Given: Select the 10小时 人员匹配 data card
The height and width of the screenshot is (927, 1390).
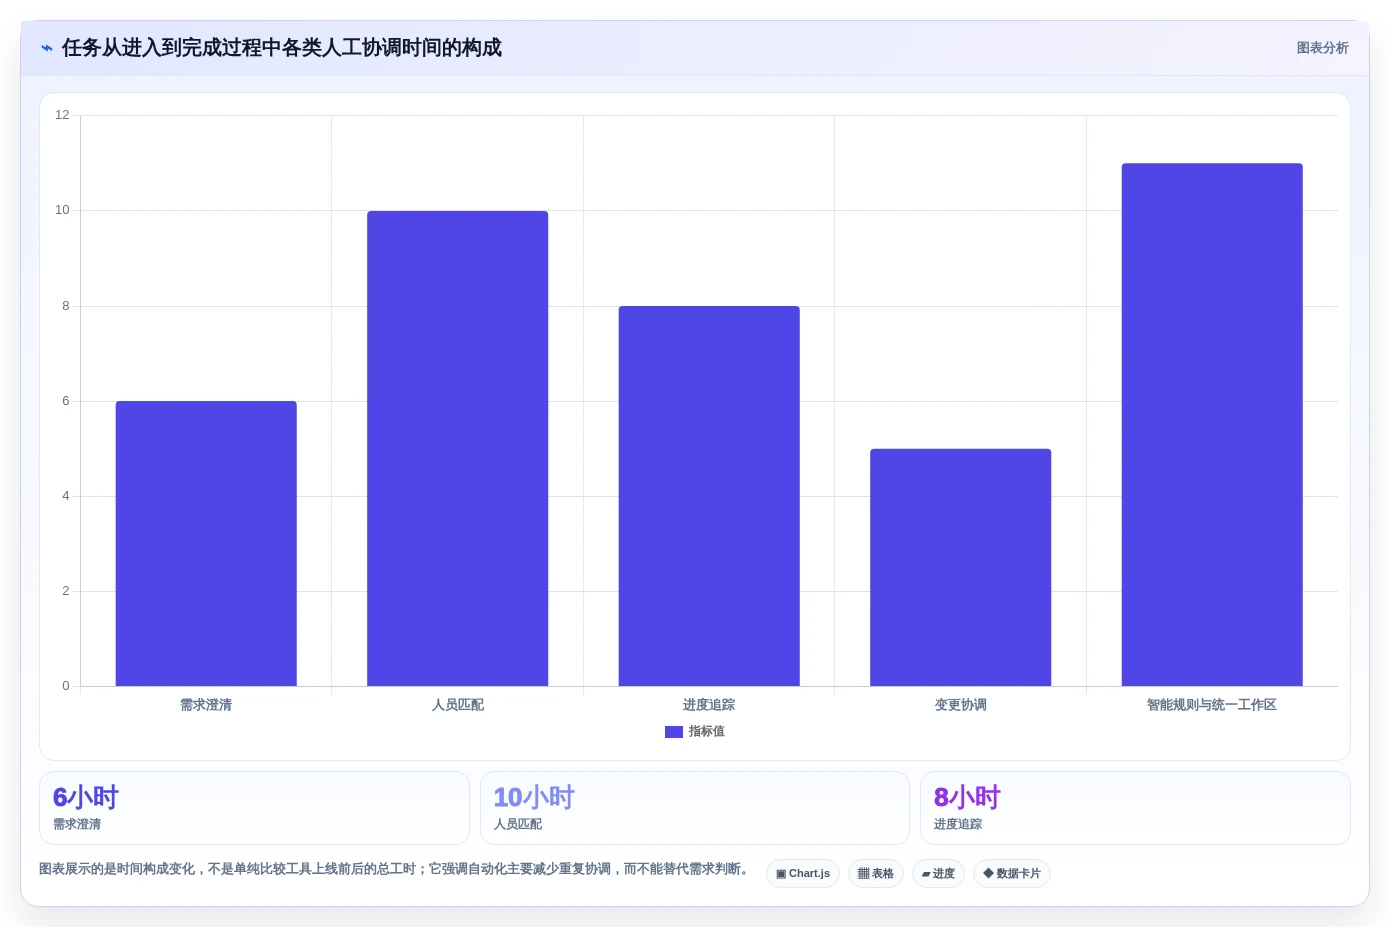Looking at the screenshot, I should click(x=695, y=808).
